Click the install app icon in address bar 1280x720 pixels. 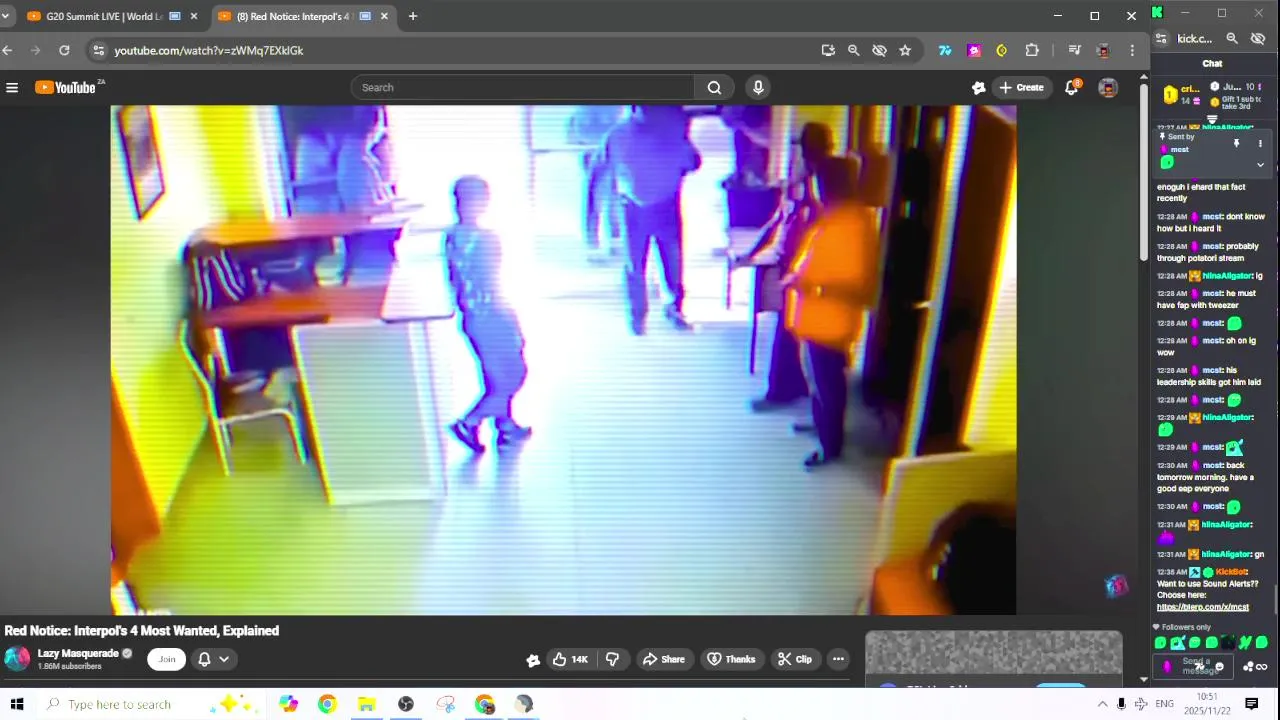point(828,50)
